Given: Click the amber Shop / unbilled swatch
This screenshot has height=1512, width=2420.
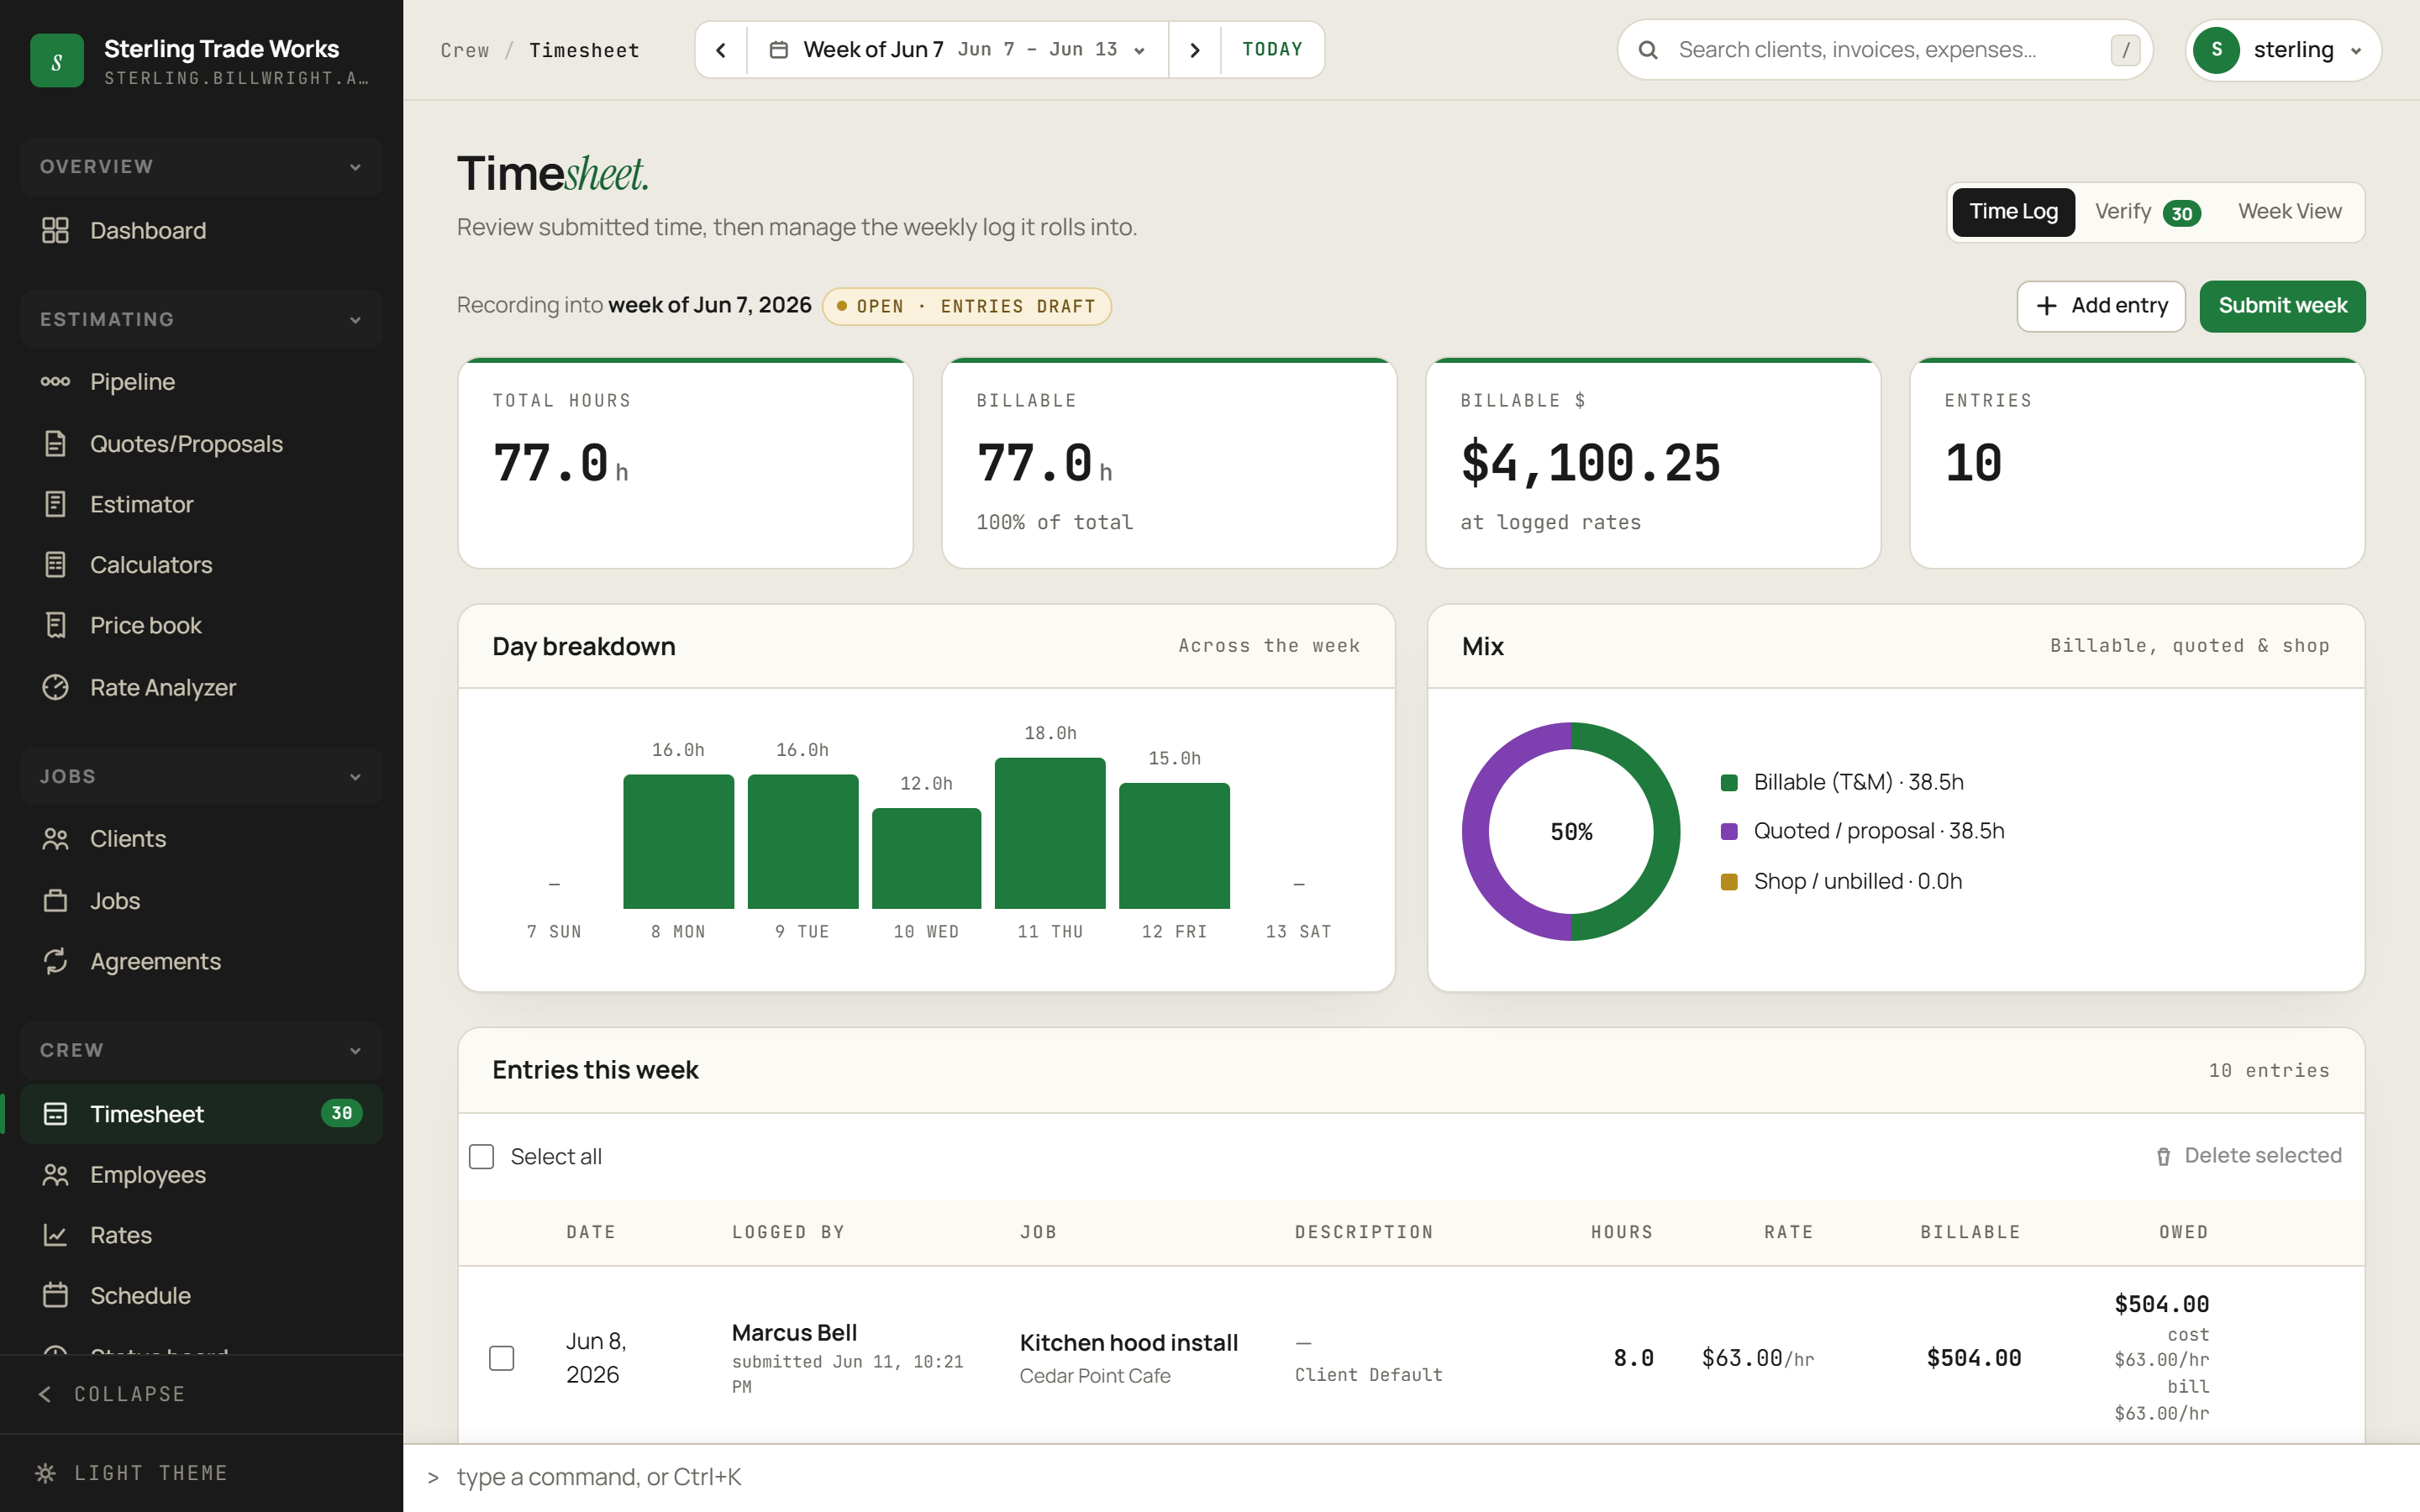Looking at the screenshot, I should 1729,882.
